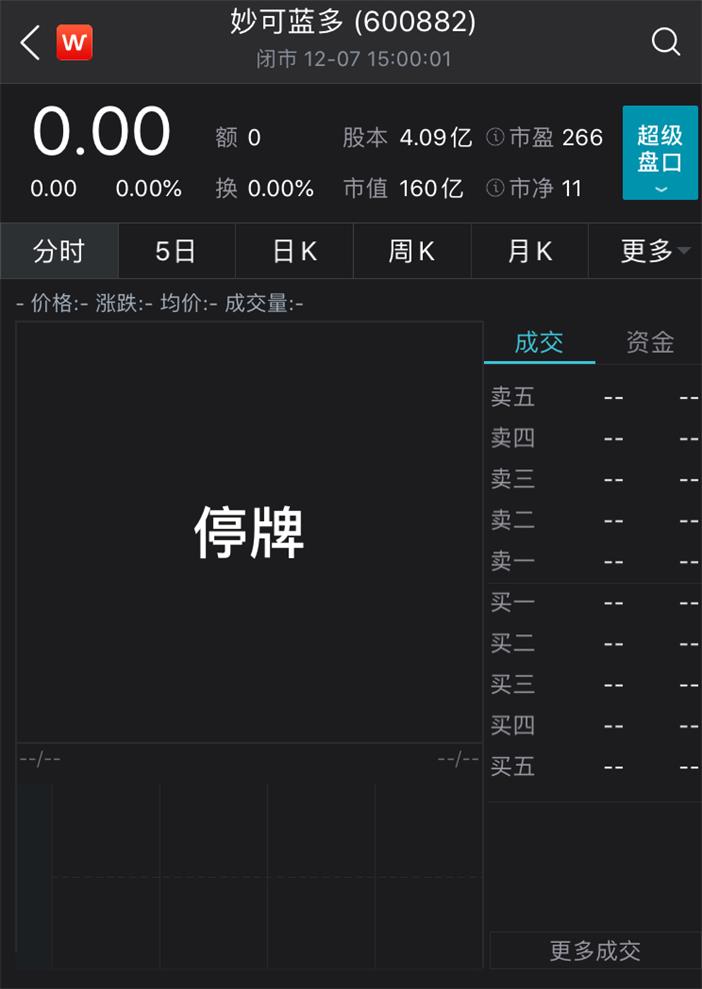
Task: Go back using the left arrow
Action: [30, 42]
